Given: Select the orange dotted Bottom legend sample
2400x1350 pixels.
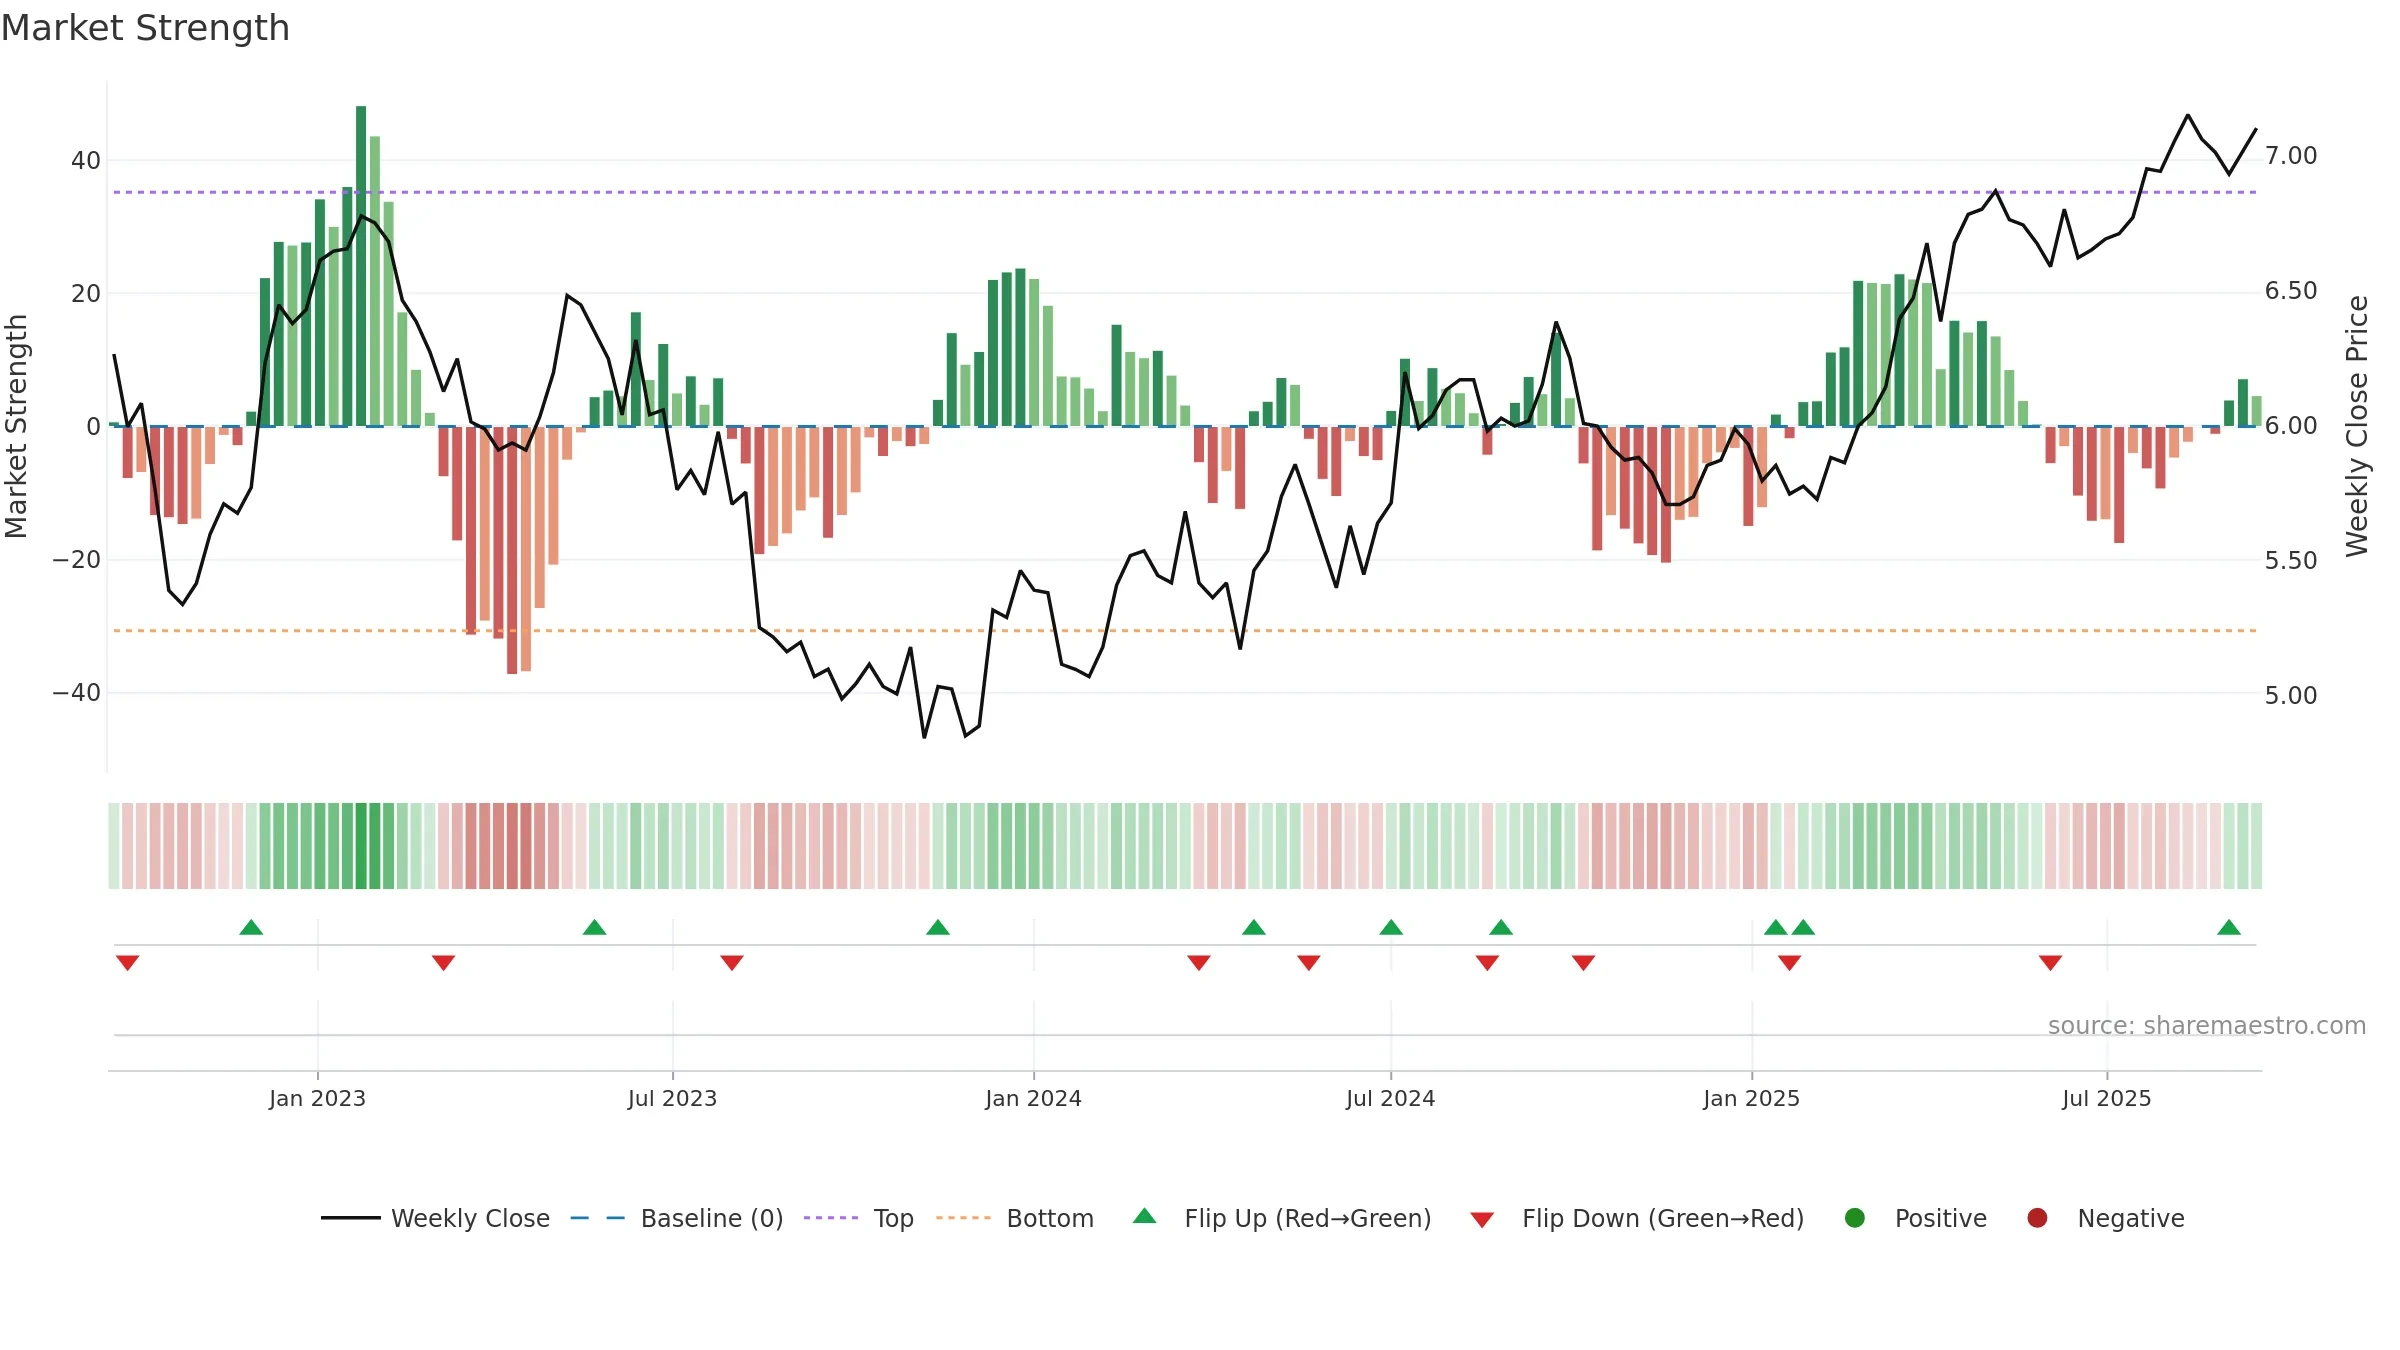Looking at the screenshot, I should pos(964,1218).
